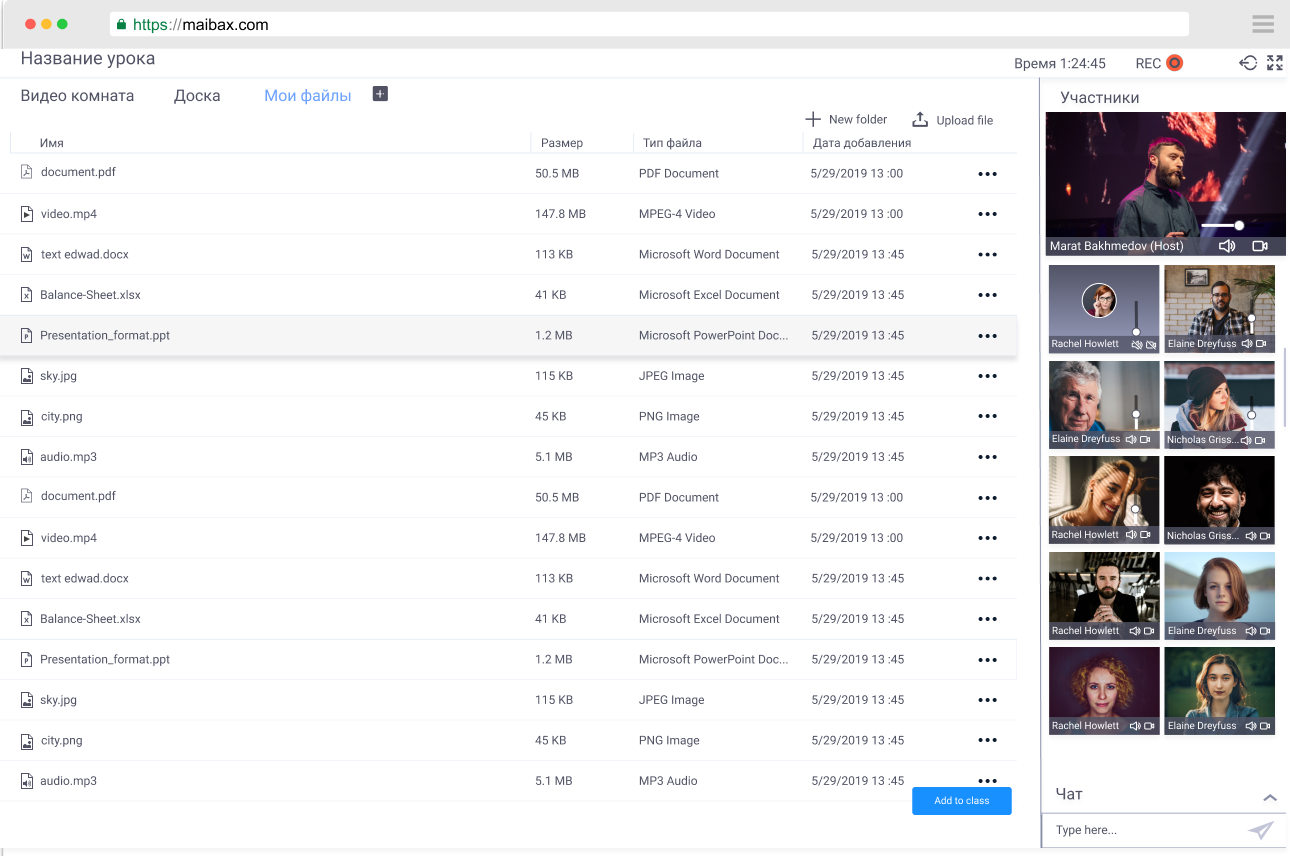The image size is (1290, 856).
Task: Open three-dot menu of first text edwad.docx row
Action: (x=988, y=255)
